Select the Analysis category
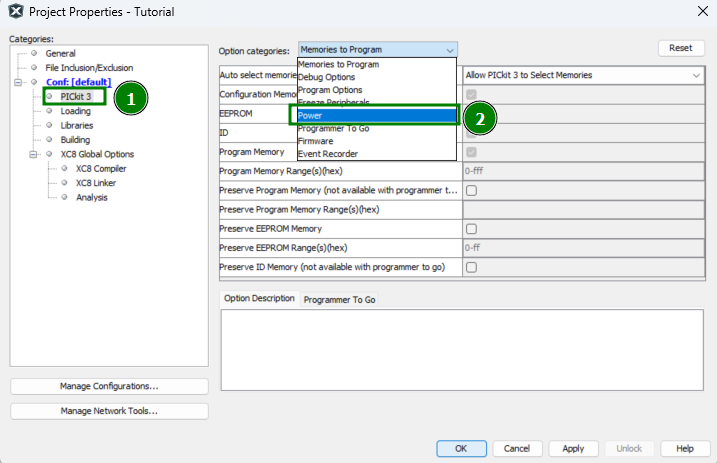The width and height of the screenshot is (717, 463). point(91,197)
